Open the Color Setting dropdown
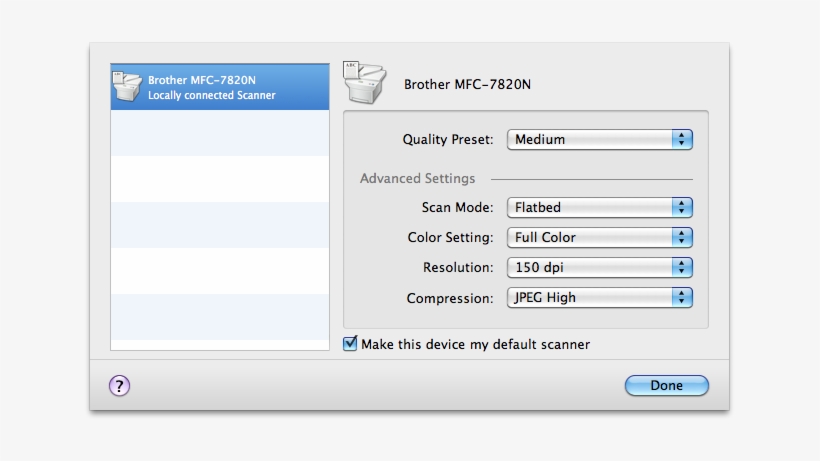The height and width of the screenshot is (461, 820). click(x=600, y=237)
